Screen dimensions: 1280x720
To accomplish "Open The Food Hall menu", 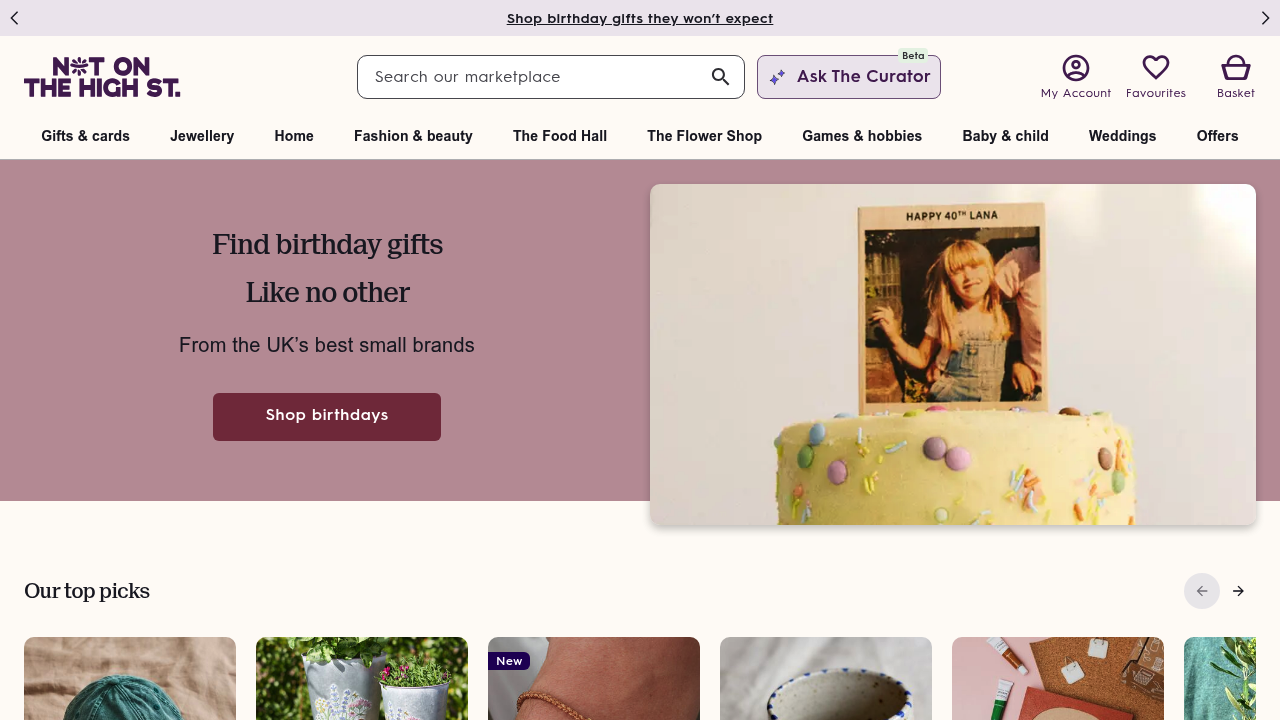I will 560,136.
